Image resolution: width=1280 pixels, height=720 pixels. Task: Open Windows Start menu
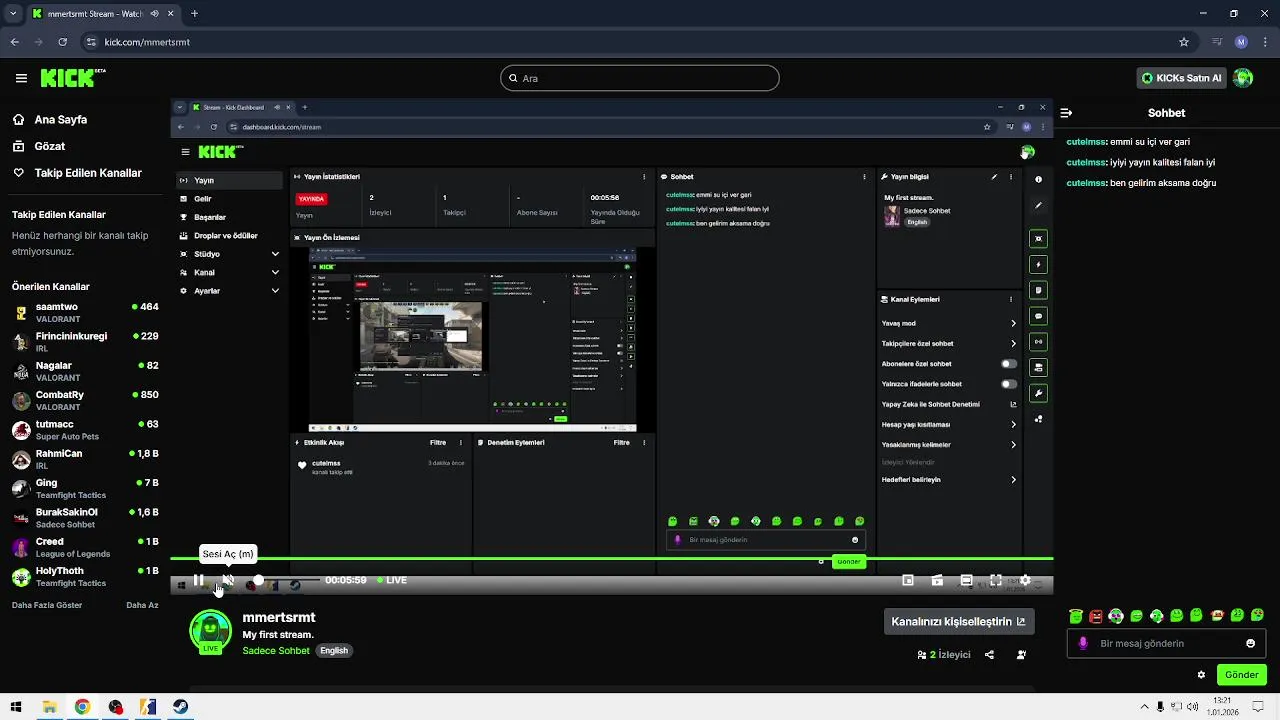(x=16, y=707)
